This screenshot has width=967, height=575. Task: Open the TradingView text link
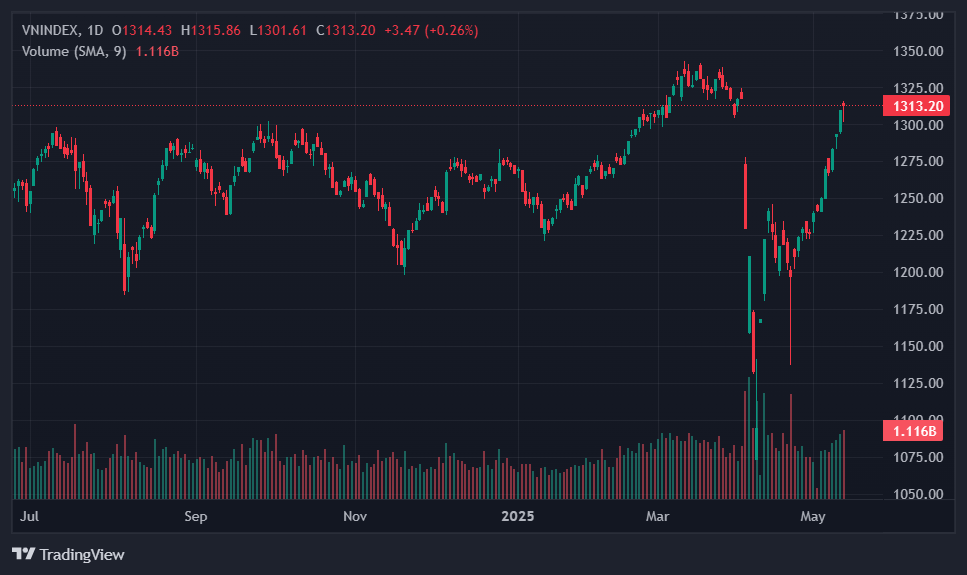(x=82, y=555)
